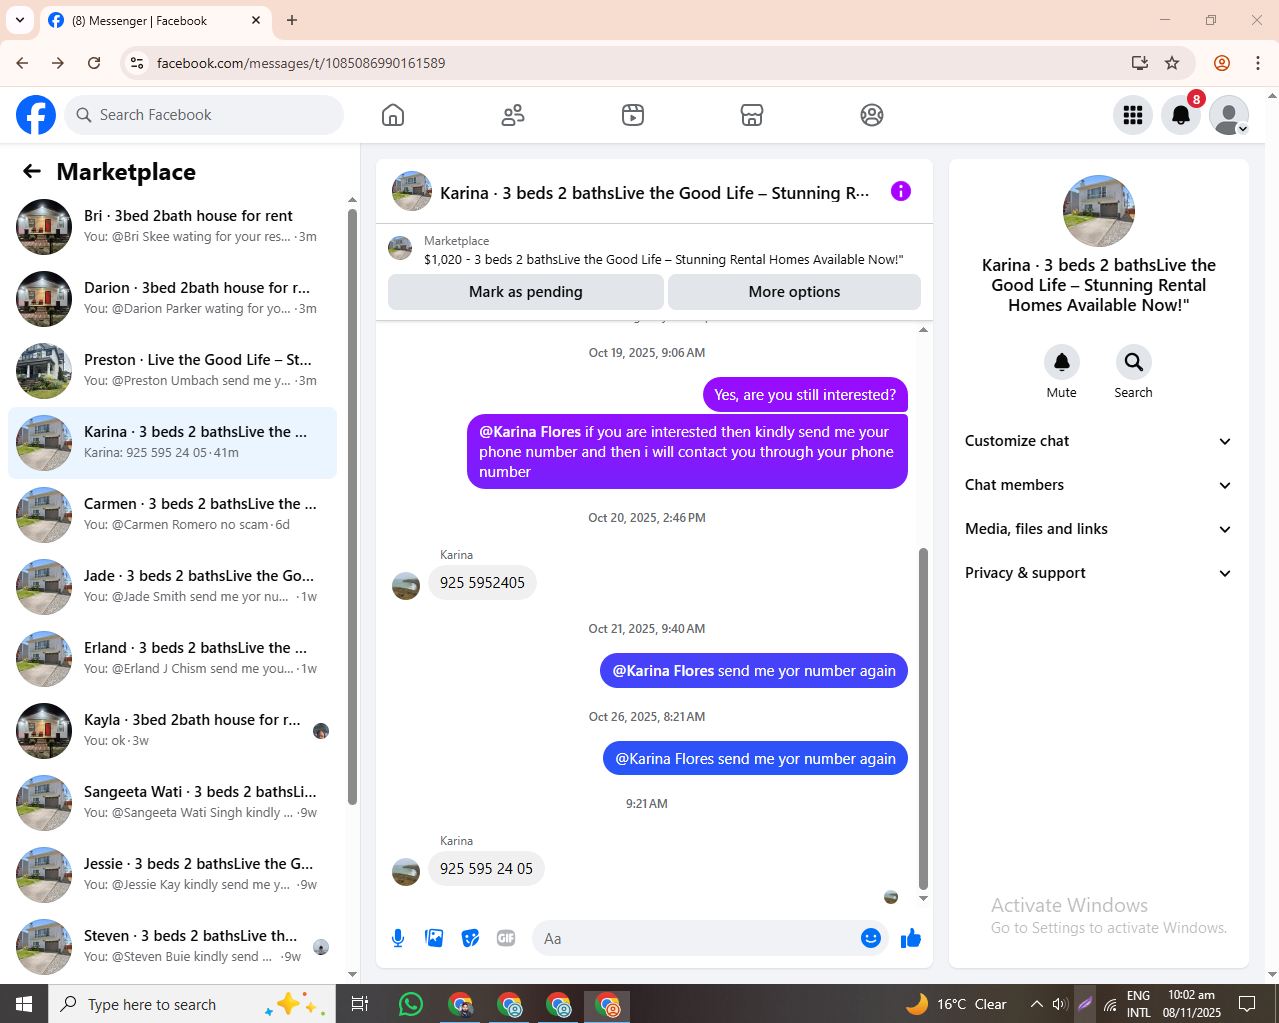
Task: Expand Privacy & support section
Action: [1098, 573]
